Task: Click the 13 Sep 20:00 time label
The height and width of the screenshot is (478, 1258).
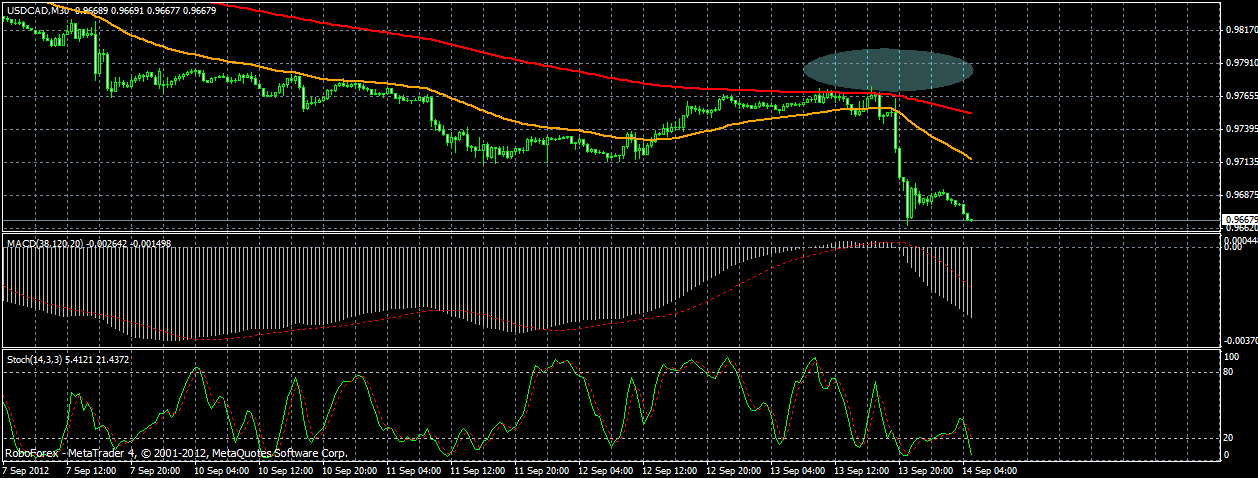Action: point(925,469)
